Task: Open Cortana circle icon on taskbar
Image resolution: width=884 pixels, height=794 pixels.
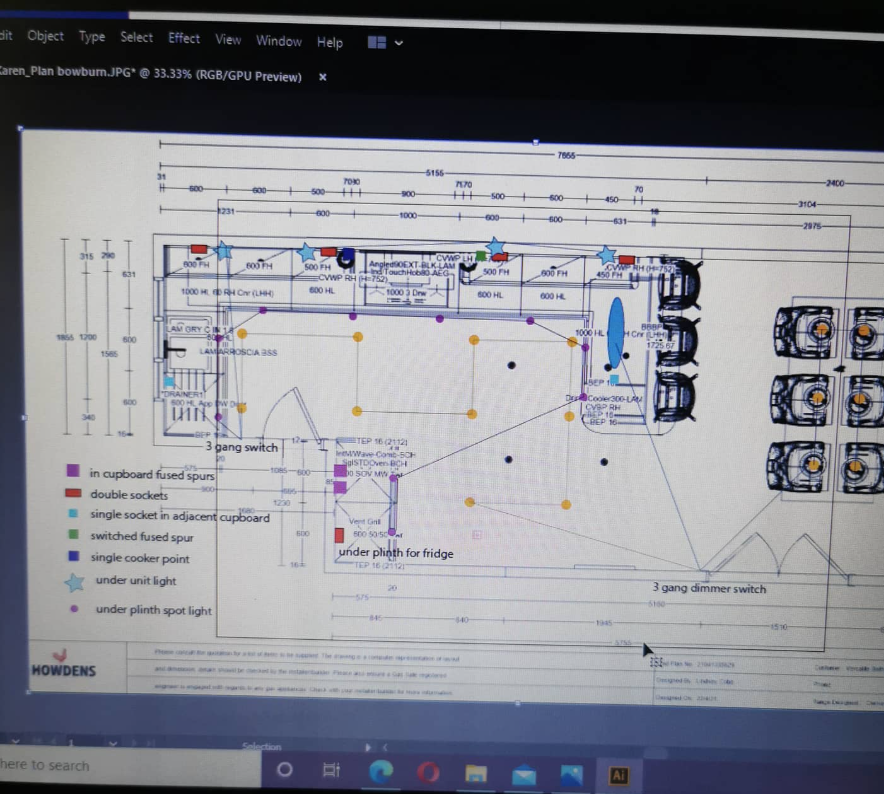Action: click(285, 770)
